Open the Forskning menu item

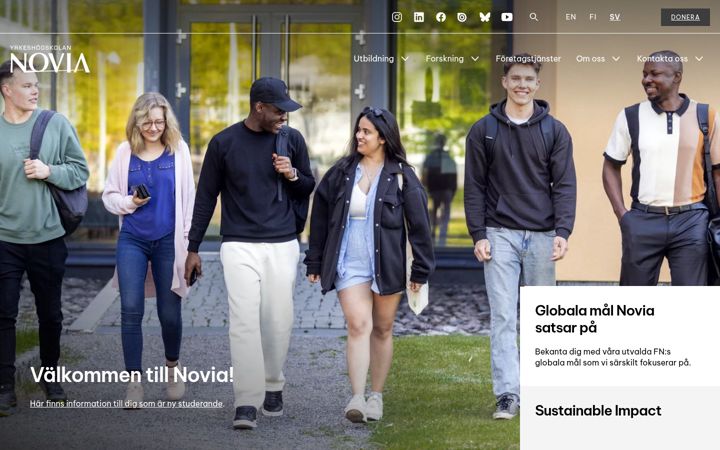(444, 59)
